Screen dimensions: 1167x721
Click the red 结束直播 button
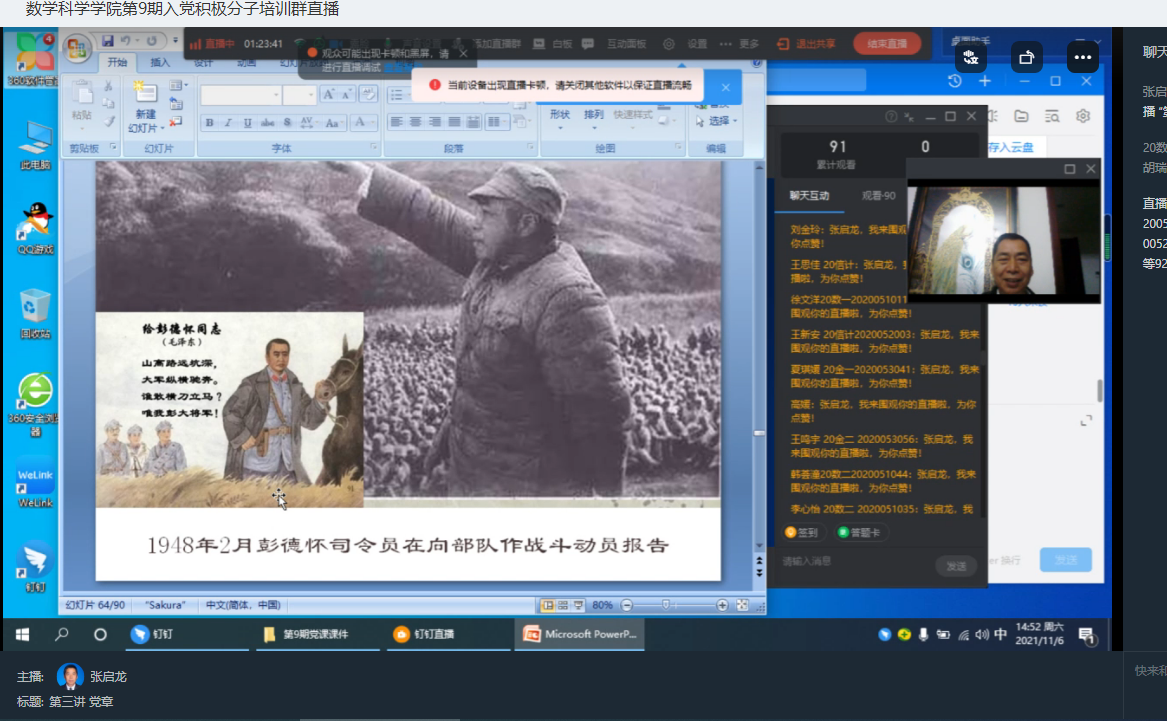pos(887,44)
